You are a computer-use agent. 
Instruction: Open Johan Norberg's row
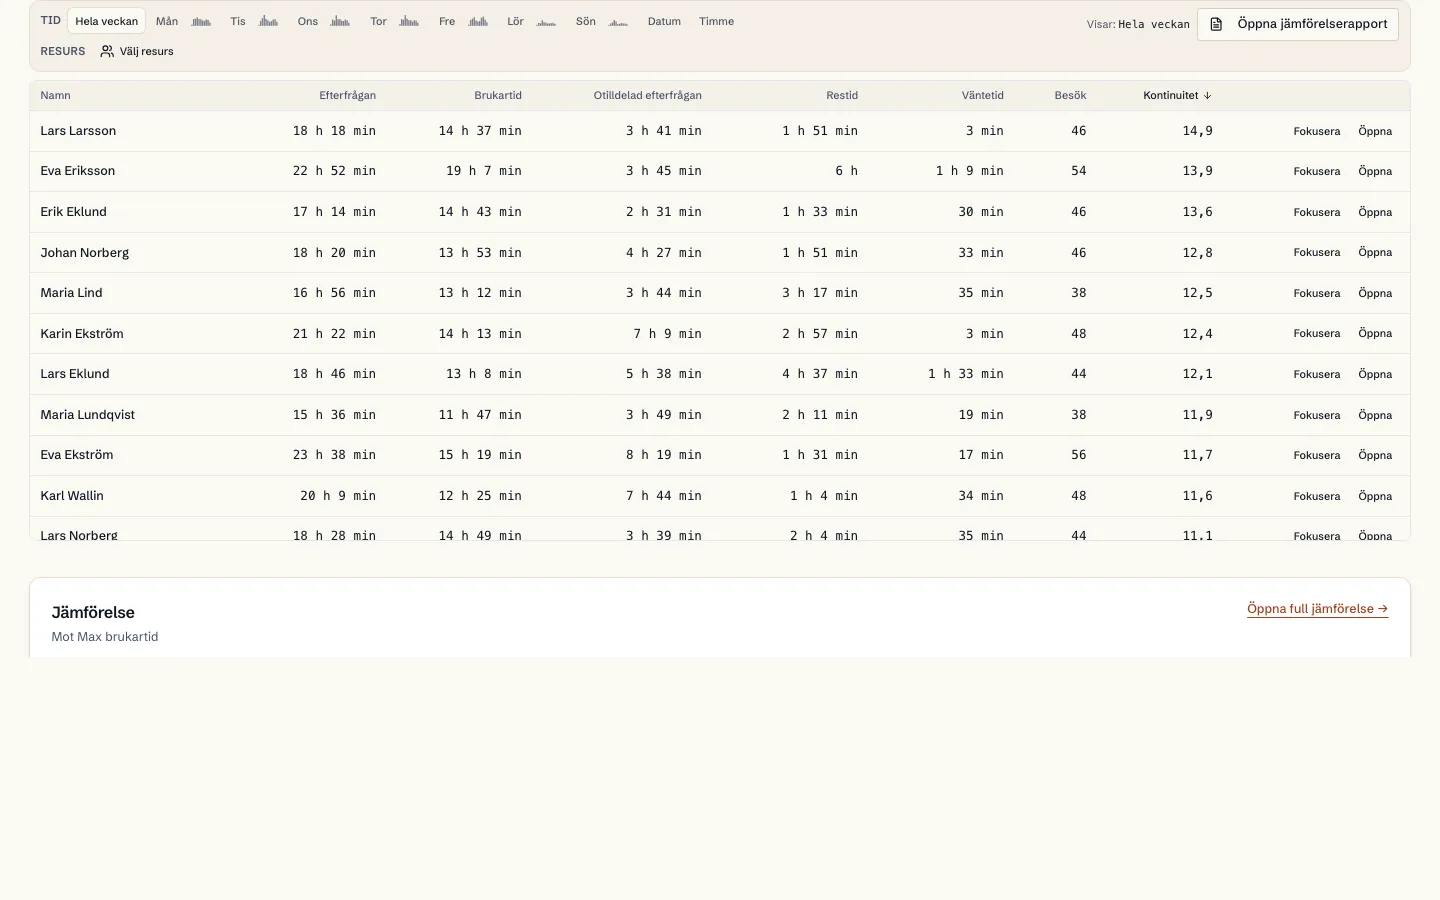[1375, 252]
